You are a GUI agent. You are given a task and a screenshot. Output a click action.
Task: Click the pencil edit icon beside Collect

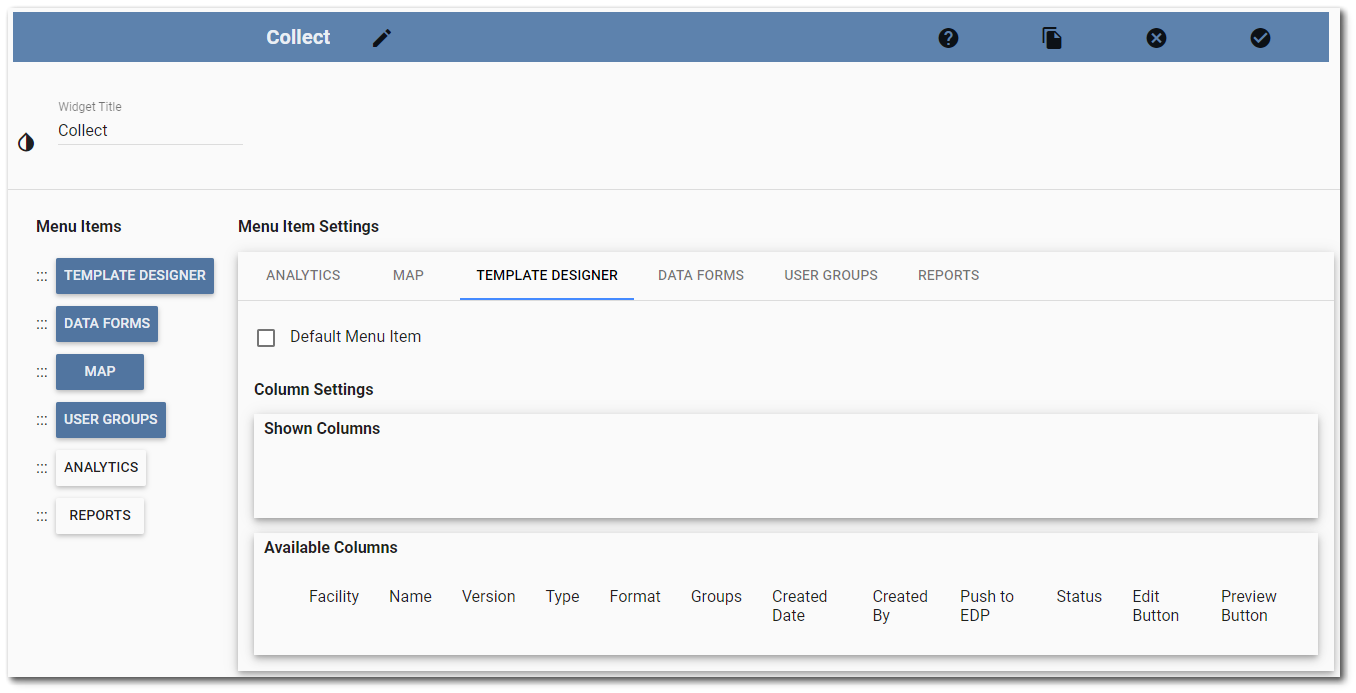tap(382, 38)
